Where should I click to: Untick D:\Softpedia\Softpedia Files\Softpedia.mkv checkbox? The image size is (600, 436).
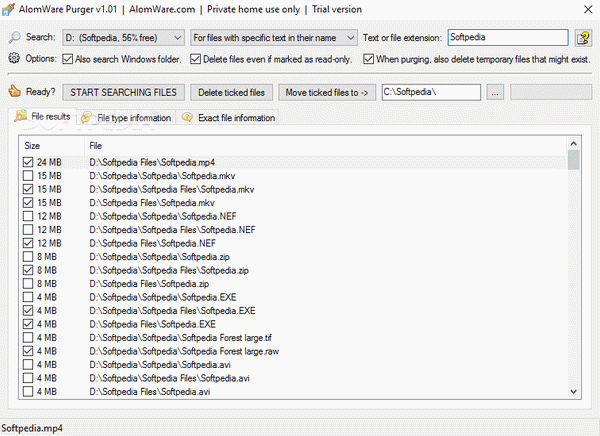click(x=28, y=189)
